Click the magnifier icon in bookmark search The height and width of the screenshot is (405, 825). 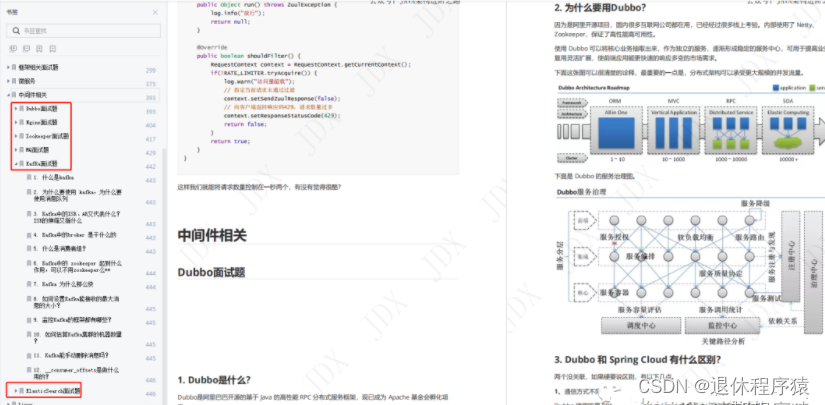16,31
